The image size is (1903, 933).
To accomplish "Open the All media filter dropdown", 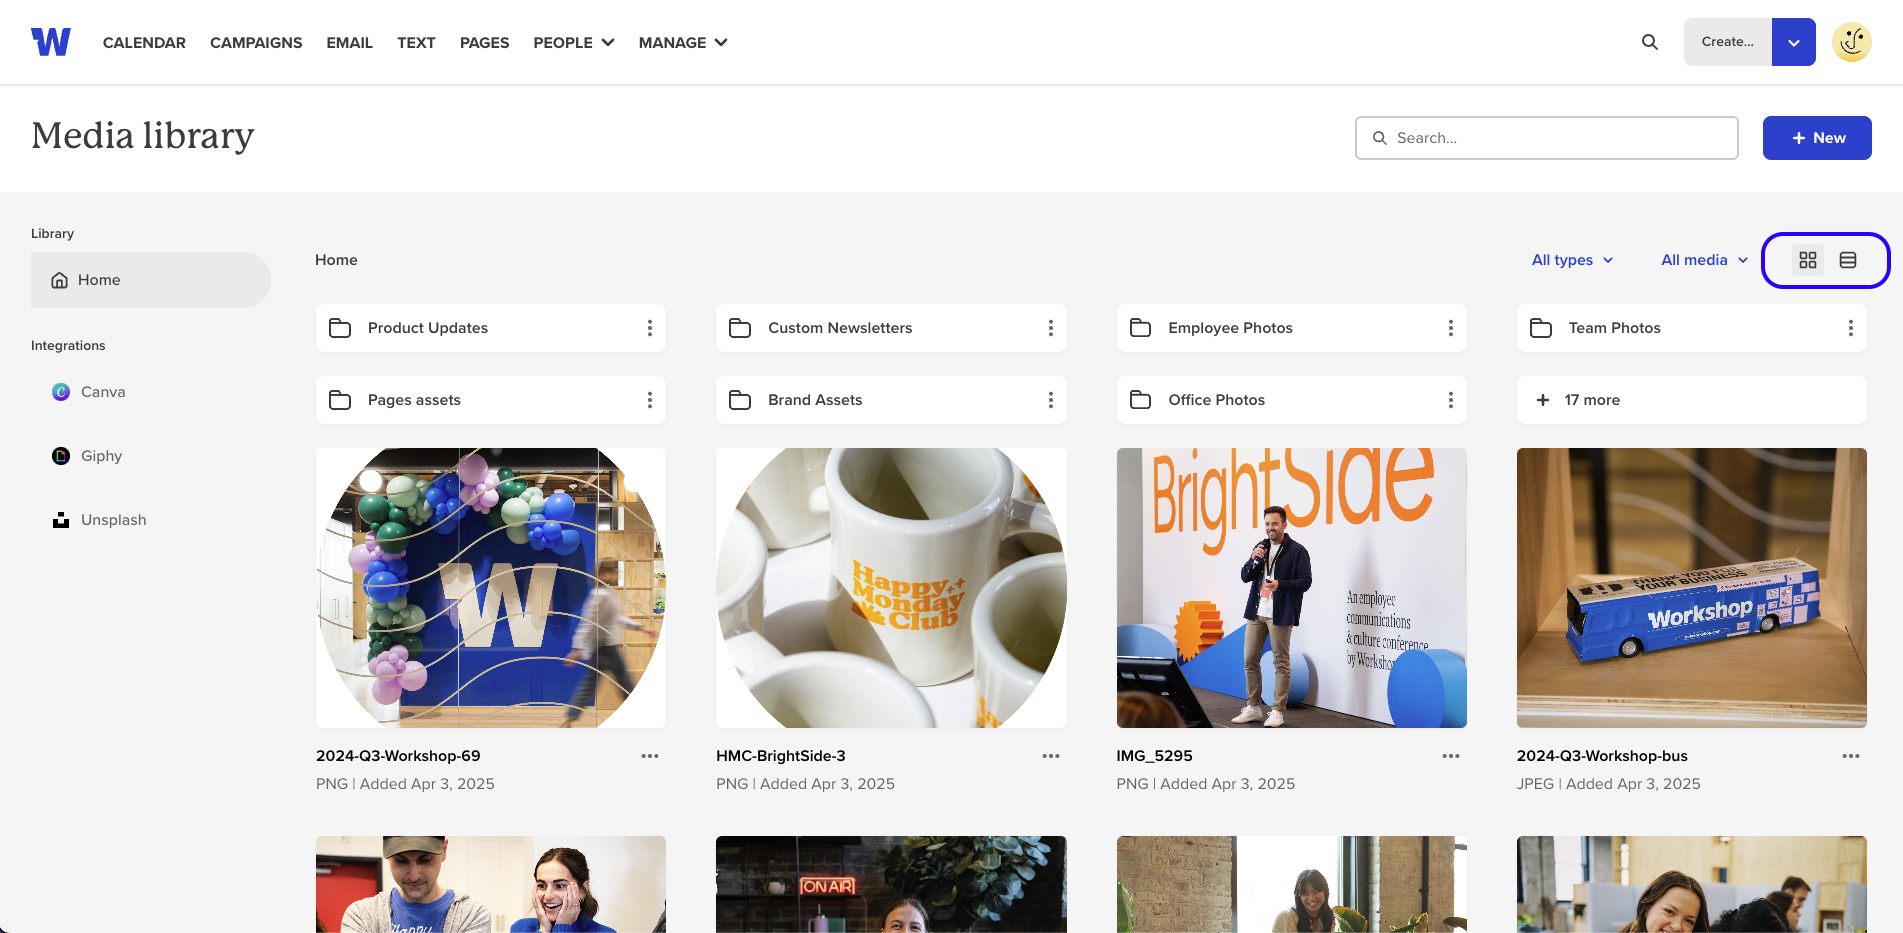I will [x=1705, y=260].
